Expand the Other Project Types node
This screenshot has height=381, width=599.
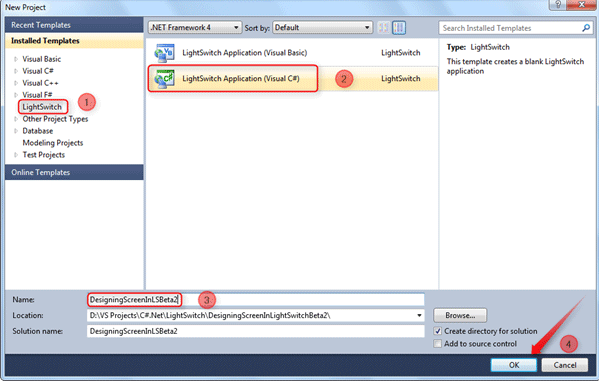point(16,119)
